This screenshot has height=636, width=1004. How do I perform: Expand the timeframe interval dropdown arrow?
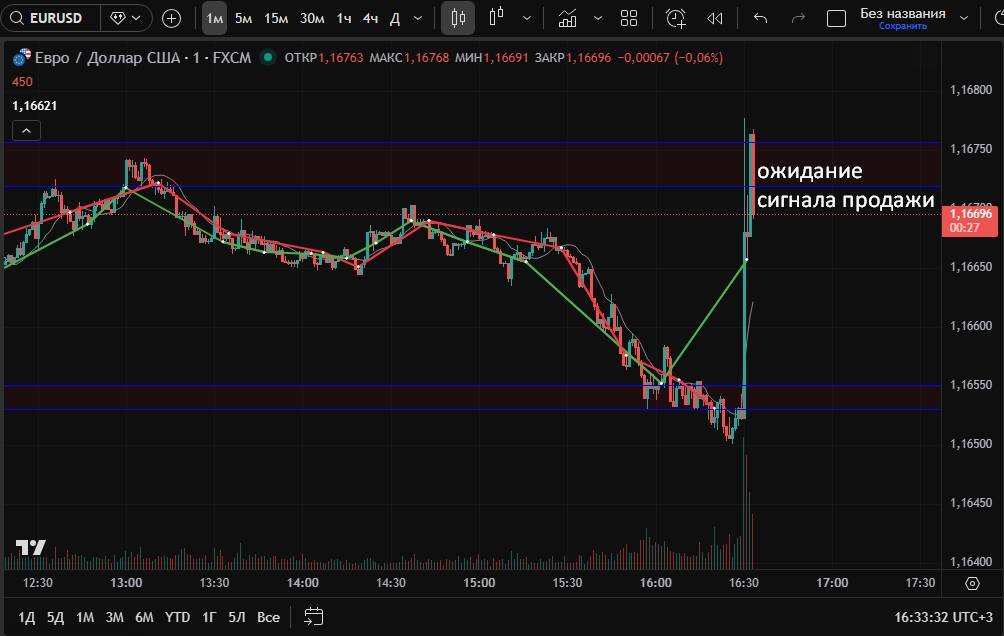[417, 18]
